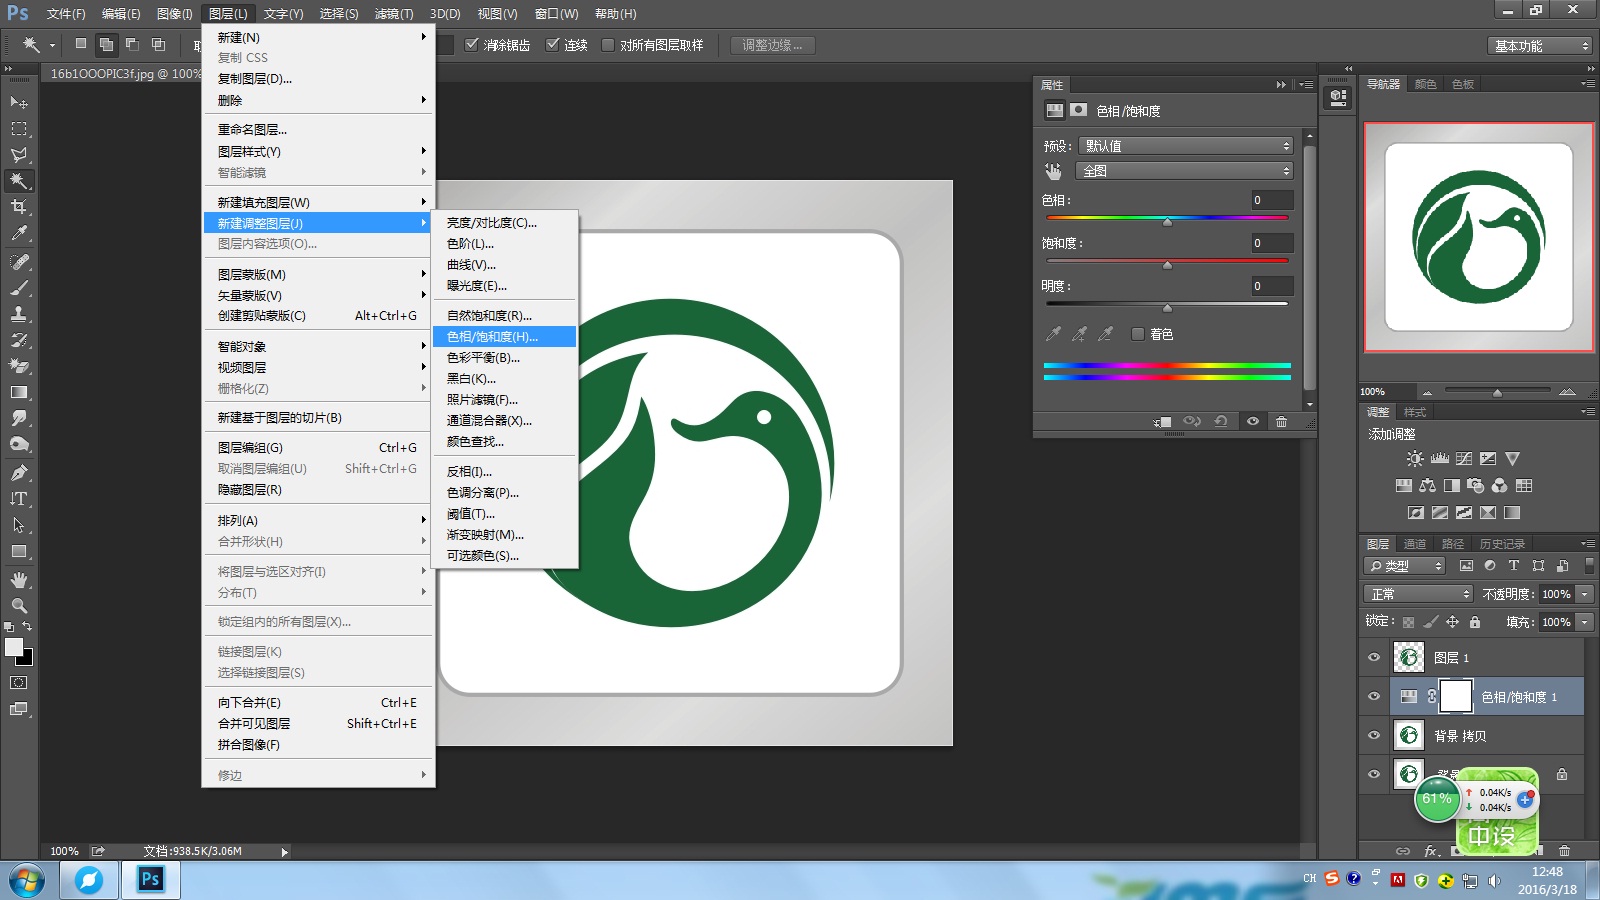This screenshot has height=900, width=1600.
Task: Toggle the 消除锯齿 anti-alias checkbox
Action: 472,45
